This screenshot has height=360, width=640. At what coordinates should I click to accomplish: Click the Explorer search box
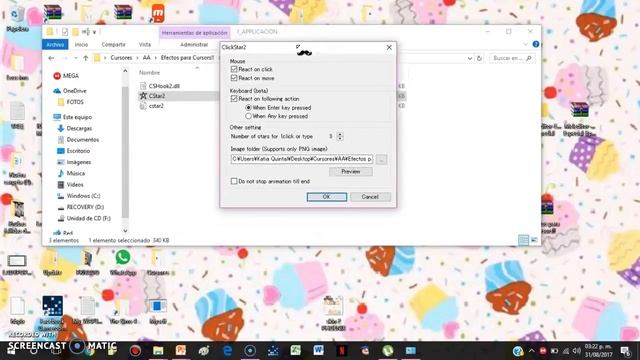(512, 58)
